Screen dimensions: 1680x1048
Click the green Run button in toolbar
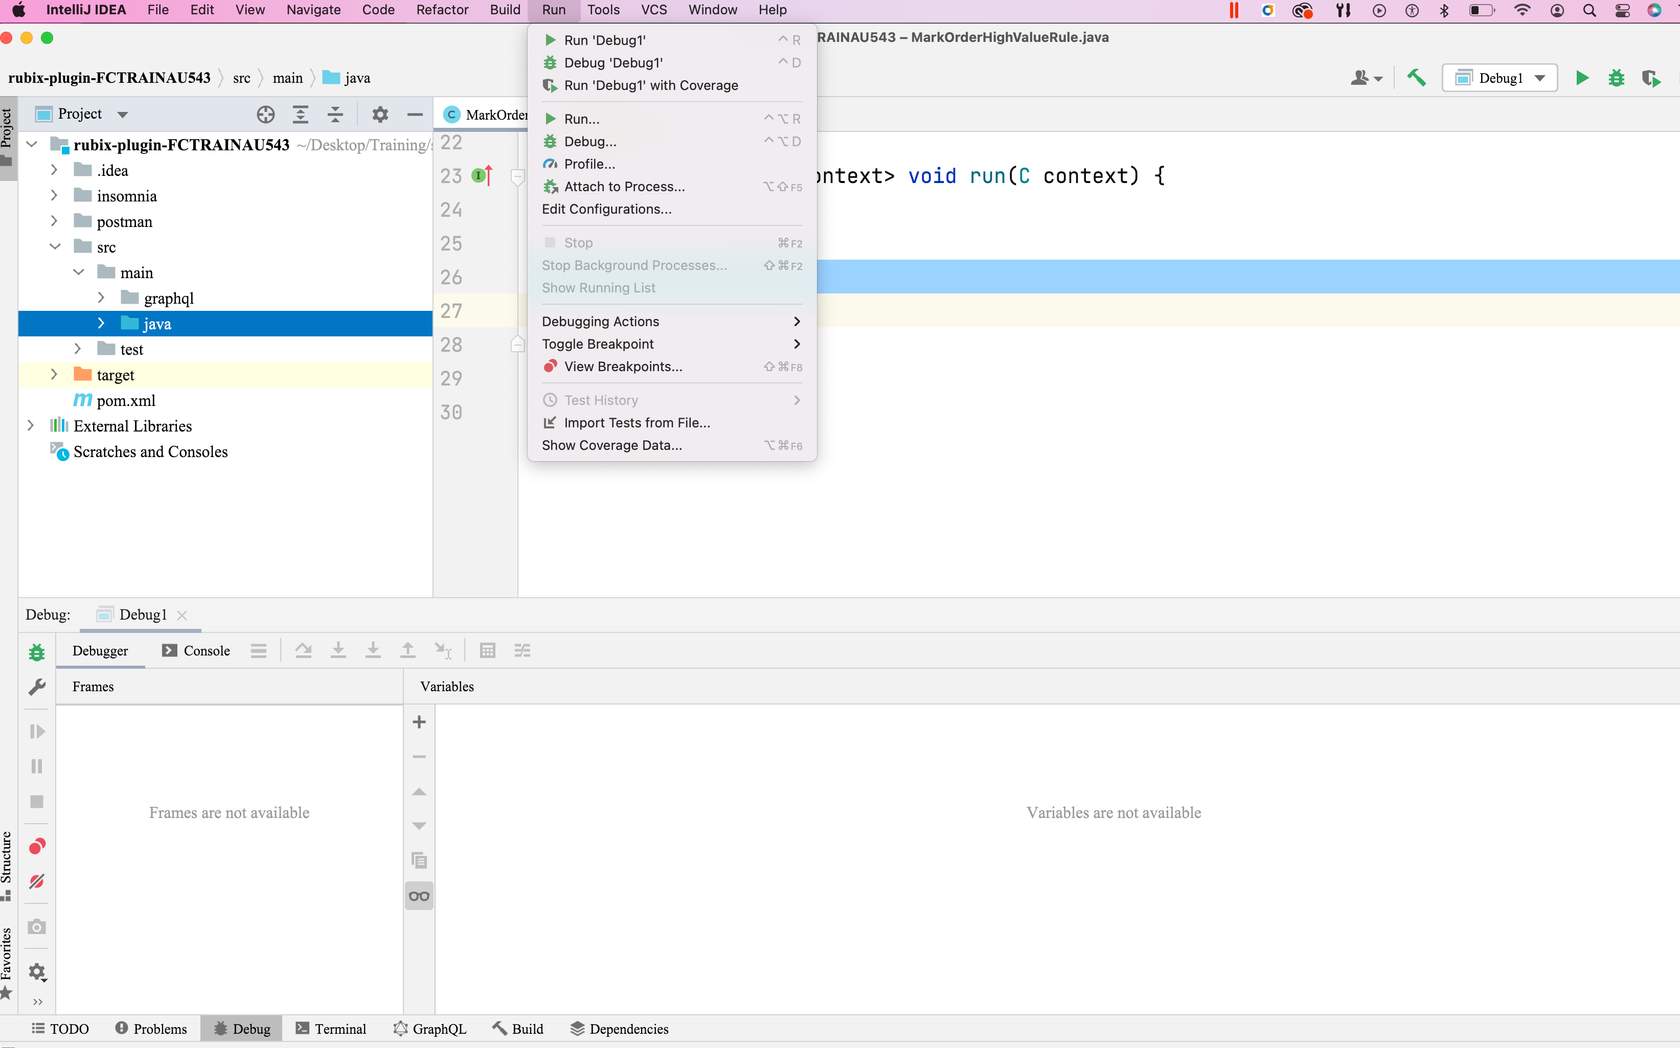click(1582, 78)
